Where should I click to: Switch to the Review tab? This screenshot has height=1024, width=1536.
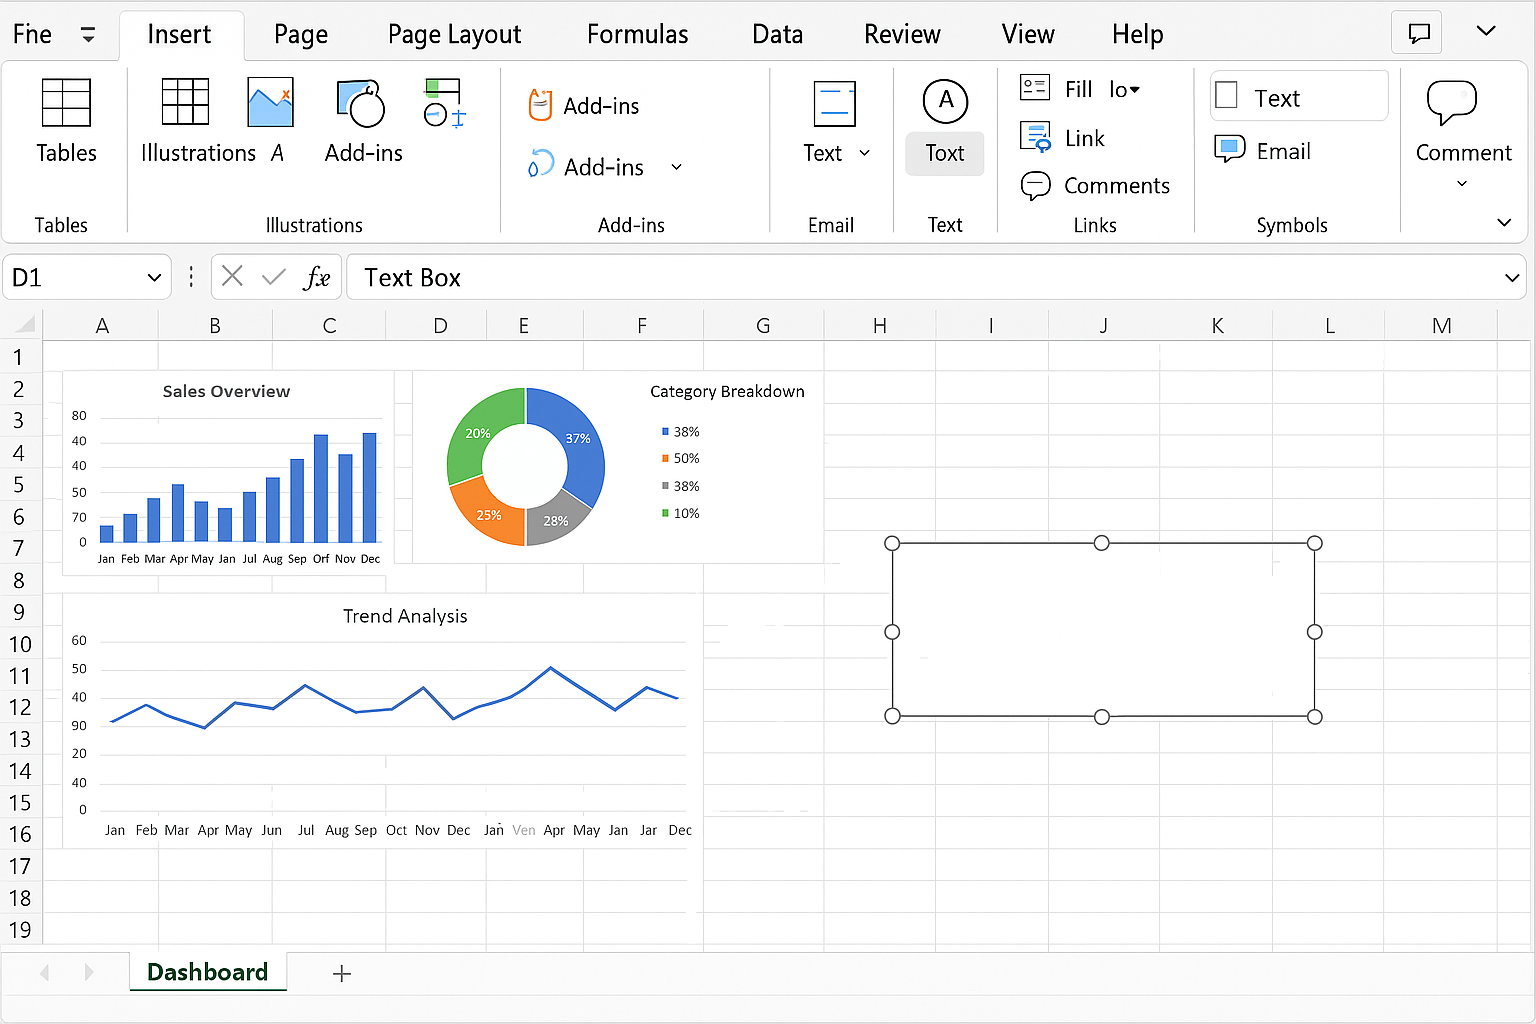point(902,34)
